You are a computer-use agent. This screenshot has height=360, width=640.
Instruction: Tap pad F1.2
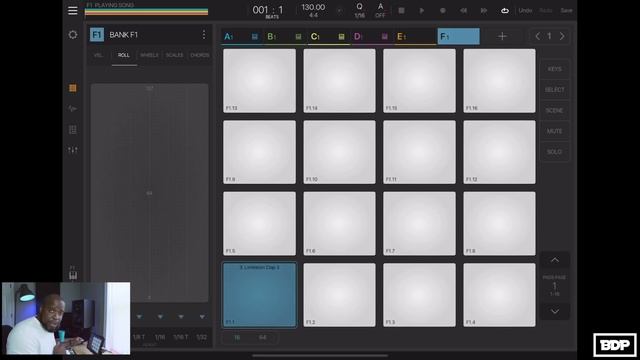tap(340, 295)
